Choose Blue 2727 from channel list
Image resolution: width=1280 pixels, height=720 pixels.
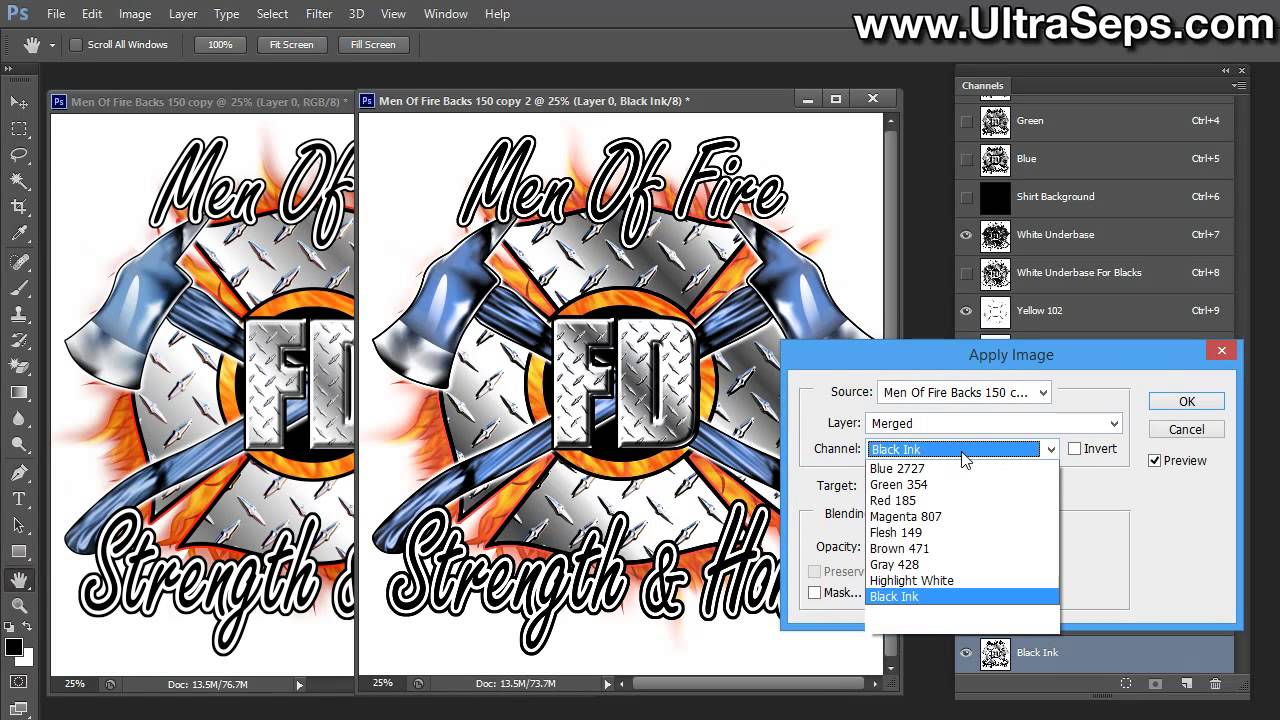click(x=961, y=468)
